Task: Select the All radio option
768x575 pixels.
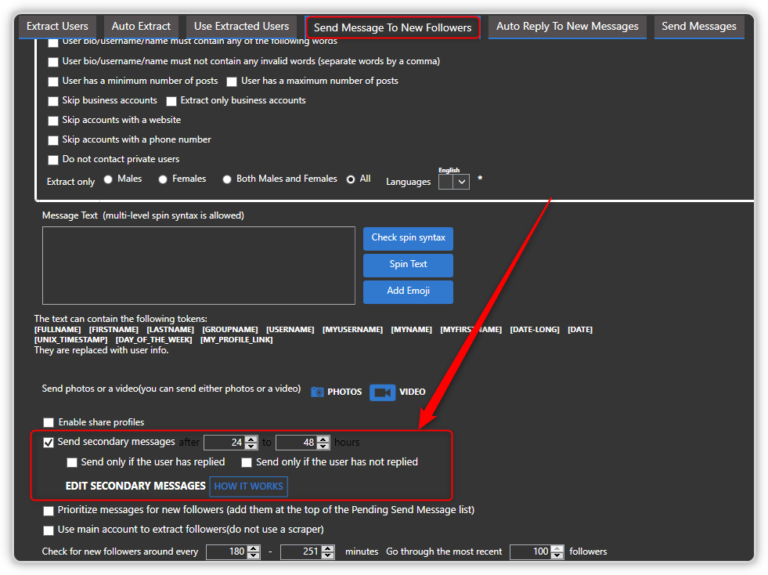Action: 351,179
